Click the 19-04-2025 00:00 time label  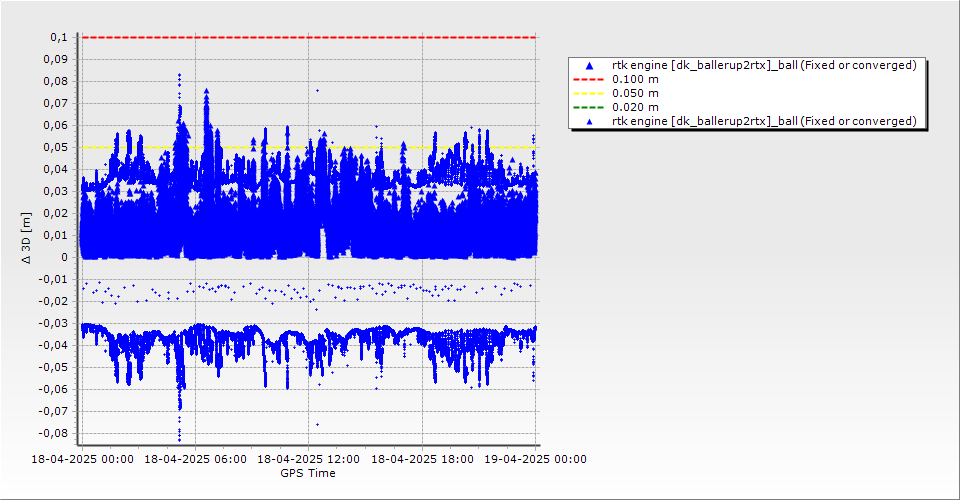[535, 459]
